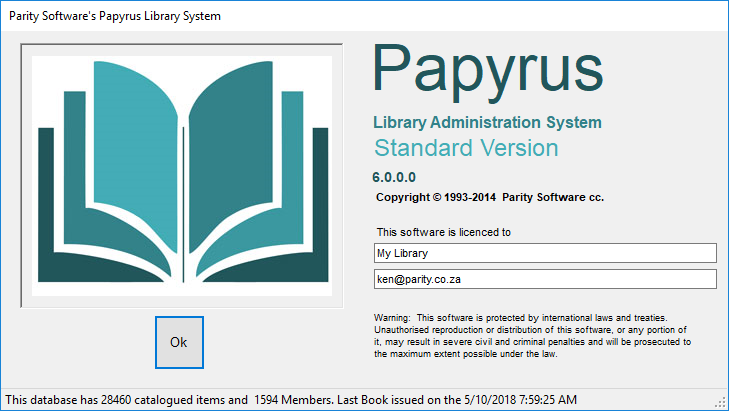The image size is (729, 411).
Task: Click the resize grip in status bar corner
Action: coord(721,403)
